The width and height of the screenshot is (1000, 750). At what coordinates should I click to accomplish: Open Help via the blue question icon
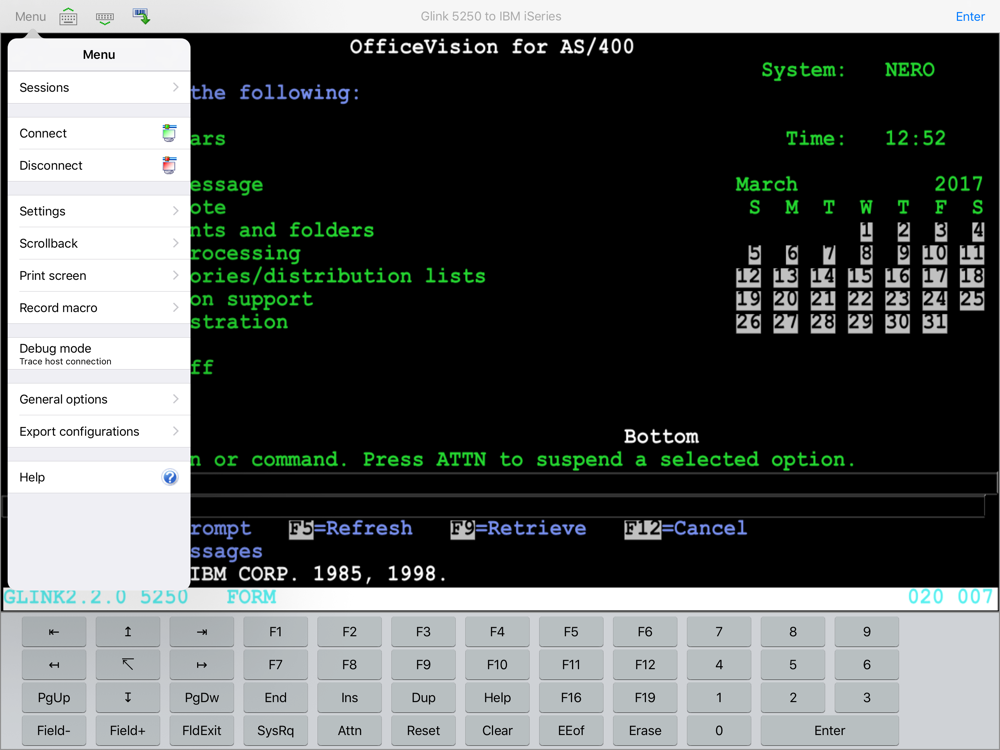click(170, 477)
